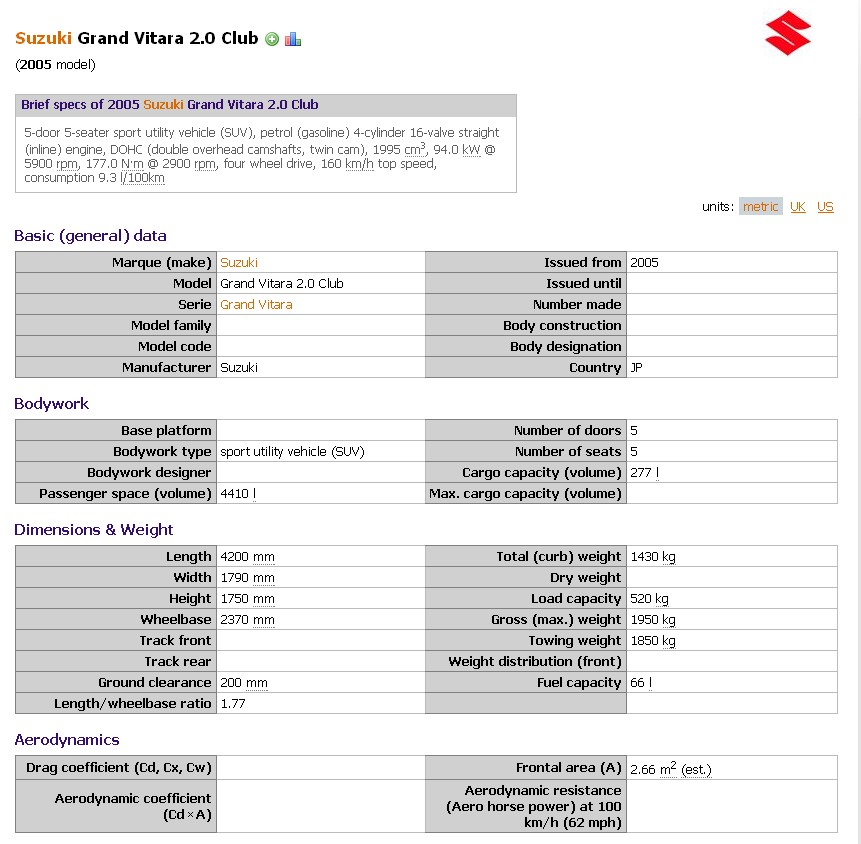Open Suzuki link in Brief specs header

point(163,104)
